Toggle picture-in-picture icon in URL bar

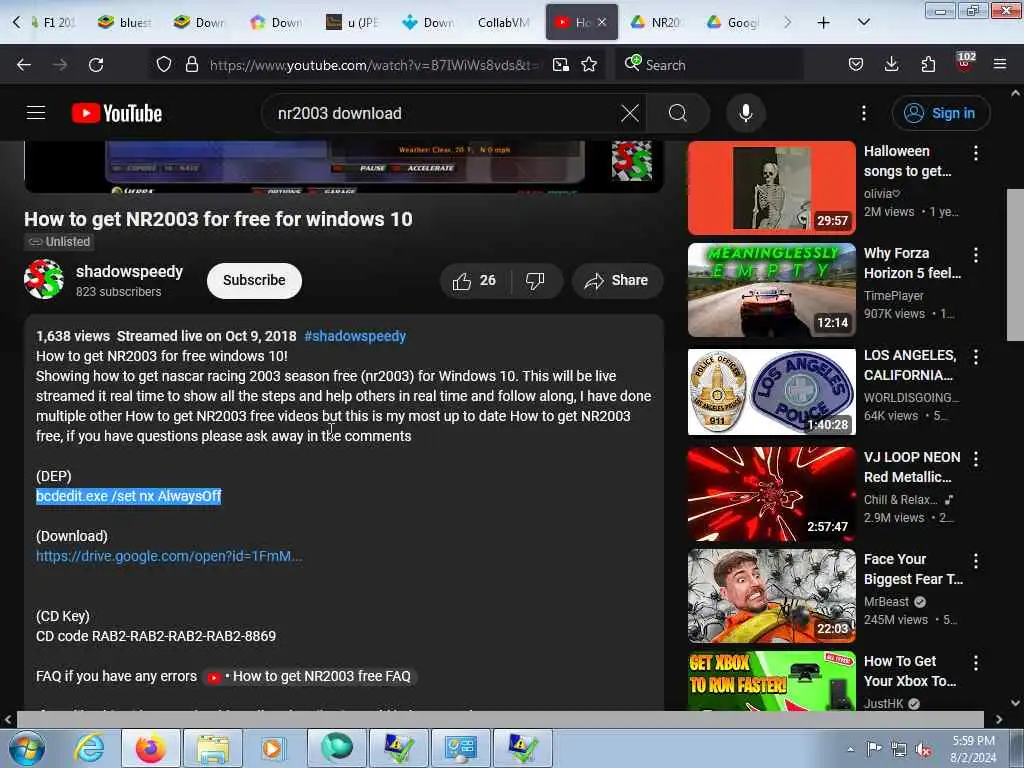560,65
